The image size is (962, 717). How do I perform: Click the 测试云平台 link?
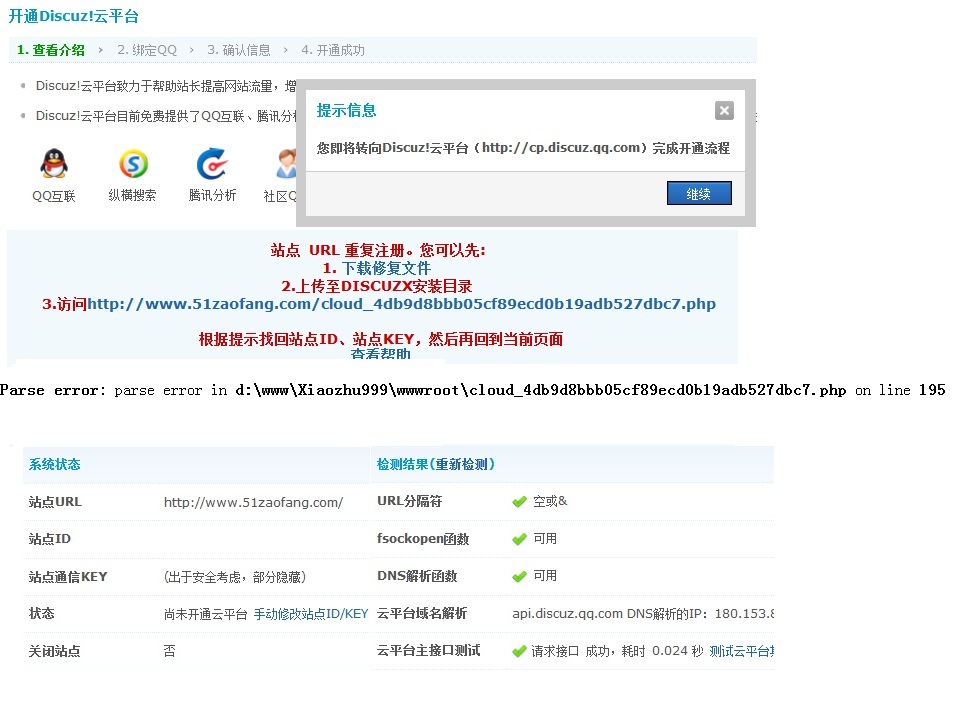[x=742, y=651]
